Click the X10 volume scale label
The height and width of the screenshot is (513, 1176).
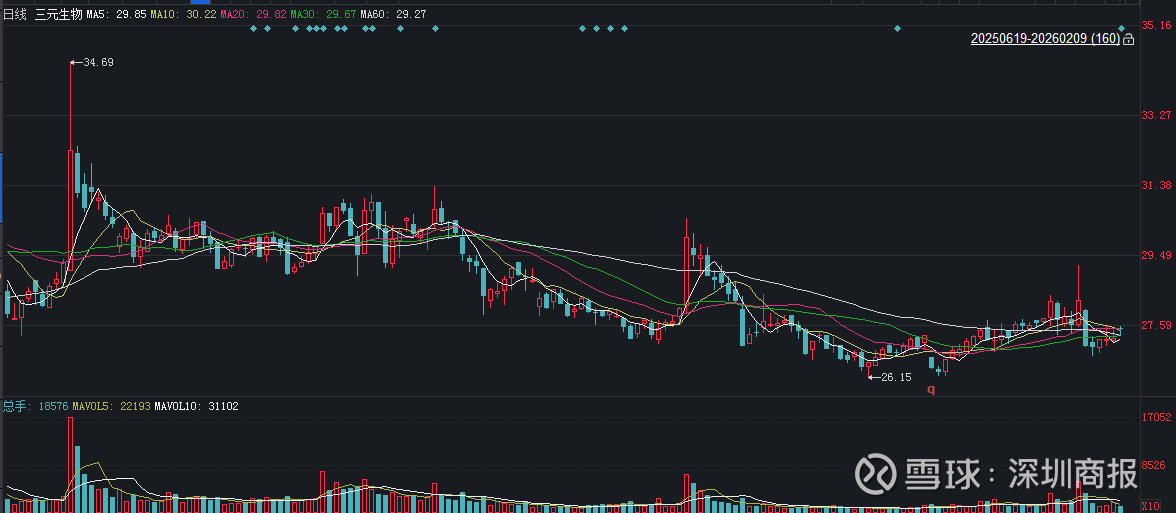pyautogui.click(x=1150, y=506)
